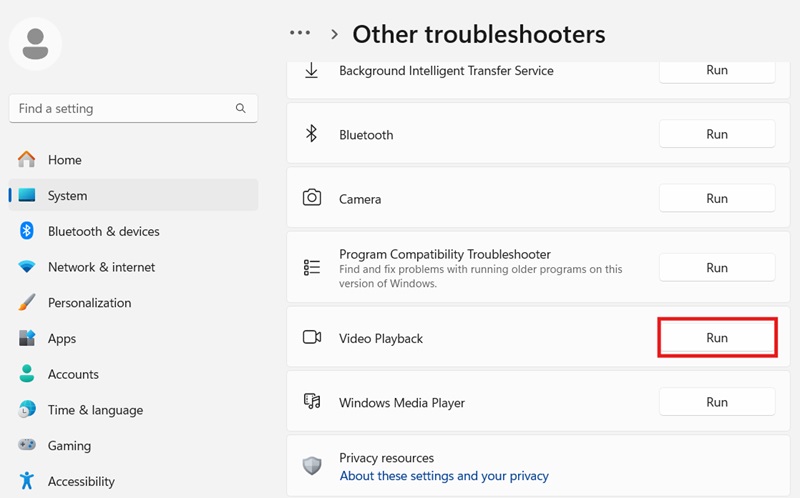Click the breadcrumb chevron arrow
800x498 pixels.
(x=334, y=34)
